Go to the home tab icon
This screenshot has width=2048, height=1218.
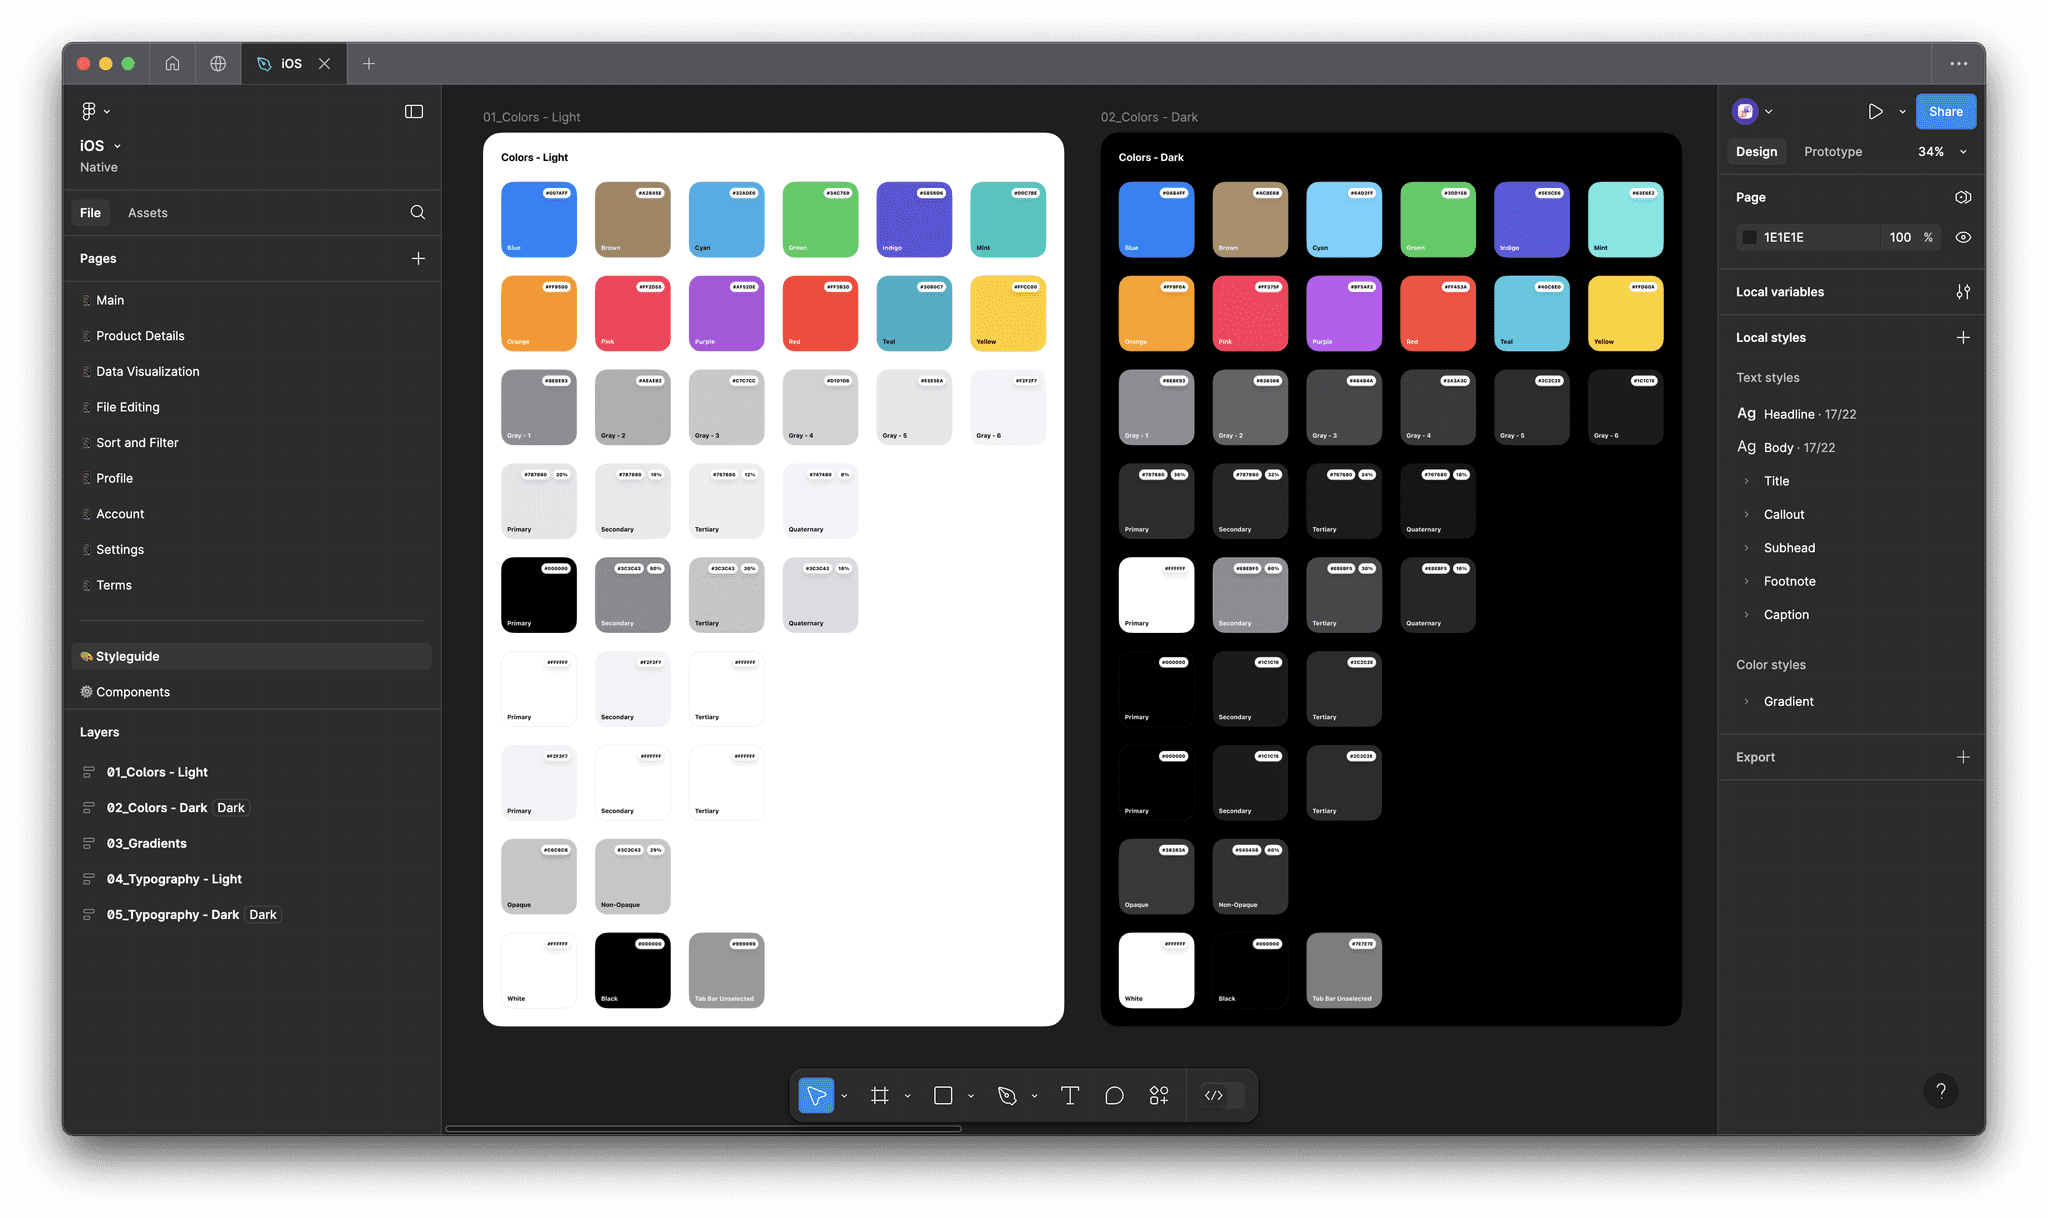coord(172,63)
